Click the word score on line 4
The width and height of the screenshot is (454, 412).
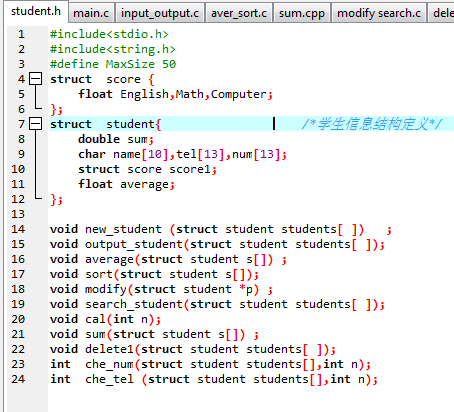point(123,79)
